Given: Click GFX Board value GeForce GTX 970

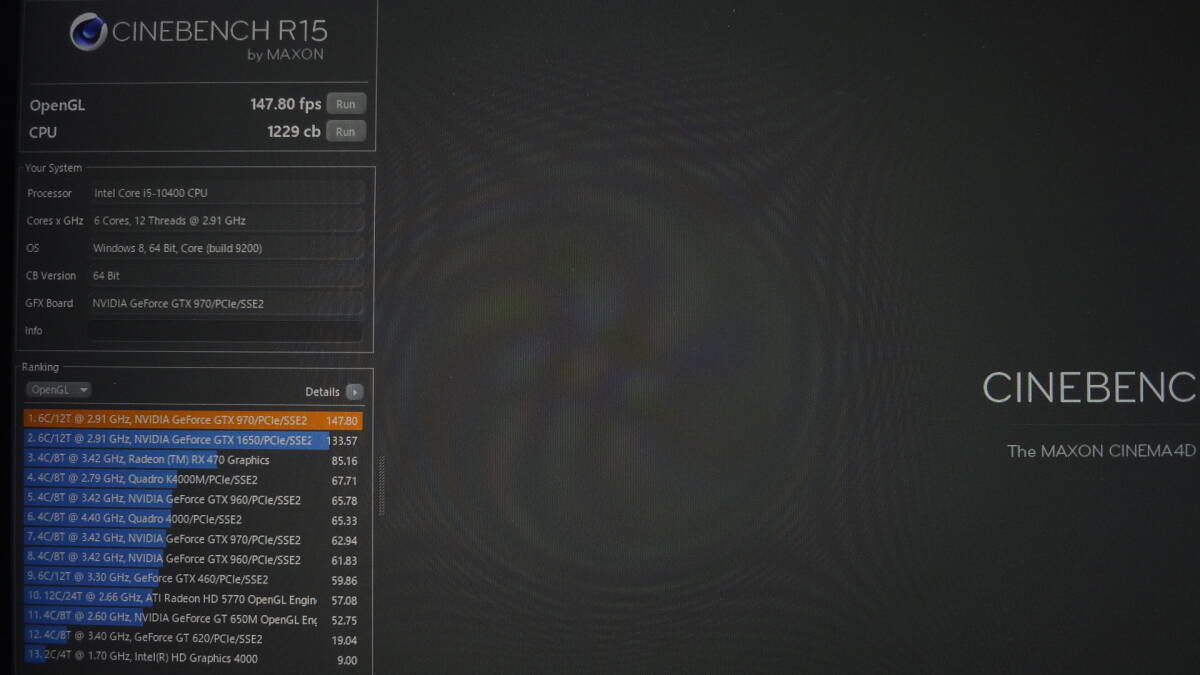Looking at the screenshot, I should 225,303.
